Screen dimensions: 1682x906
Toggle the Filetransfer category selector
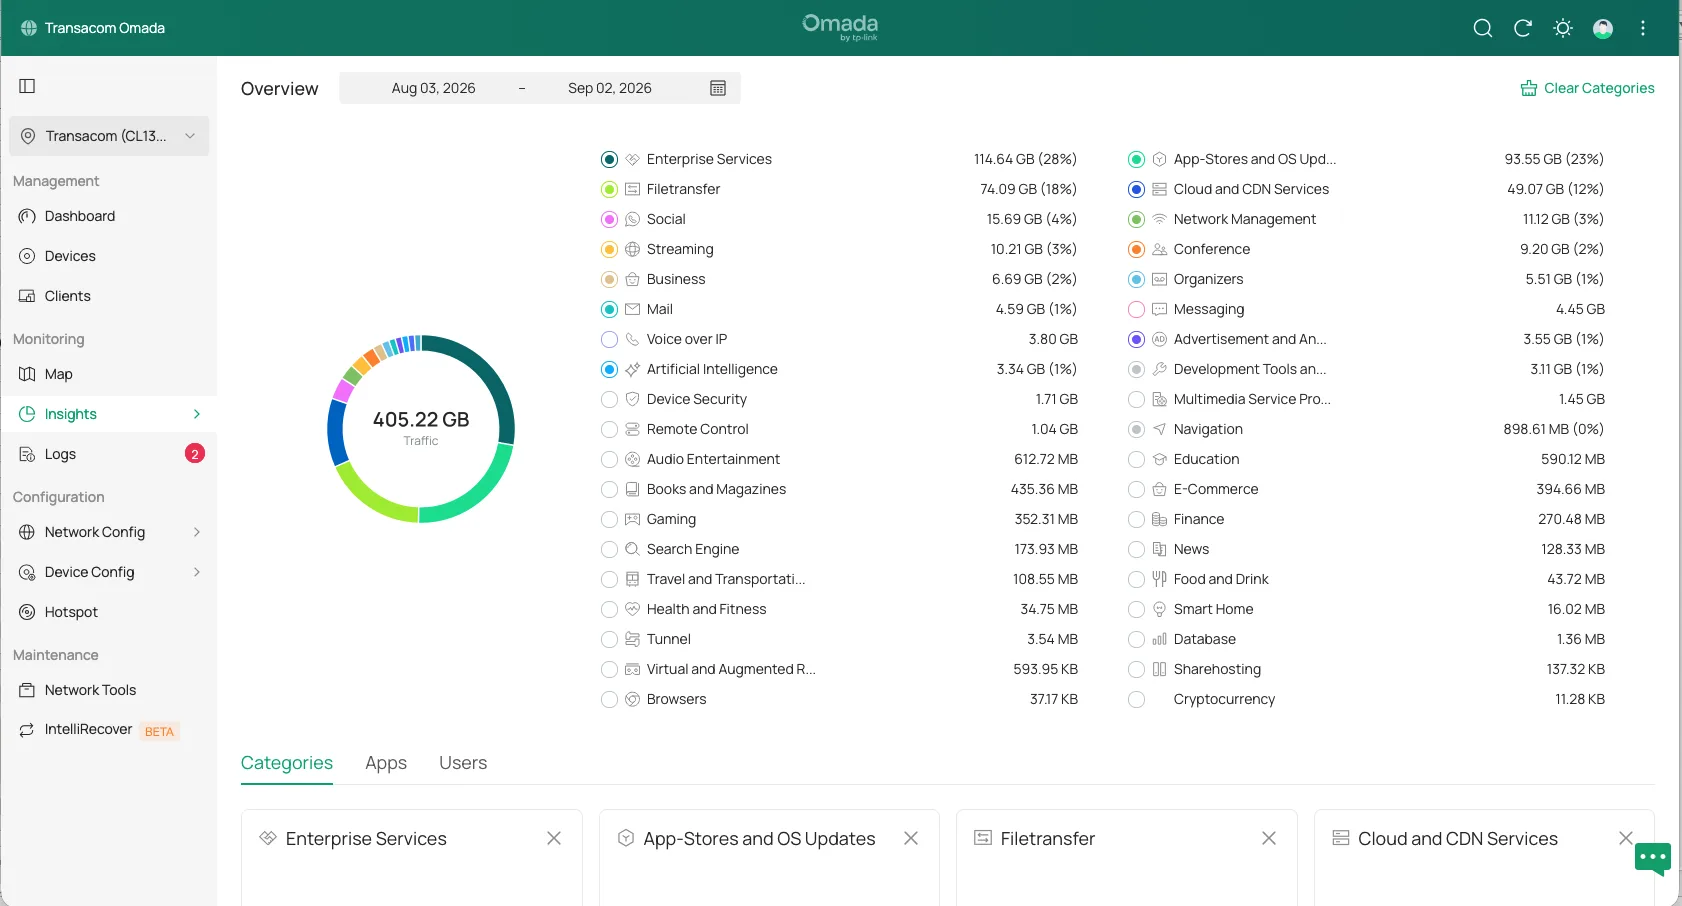[x=609, y=189]
